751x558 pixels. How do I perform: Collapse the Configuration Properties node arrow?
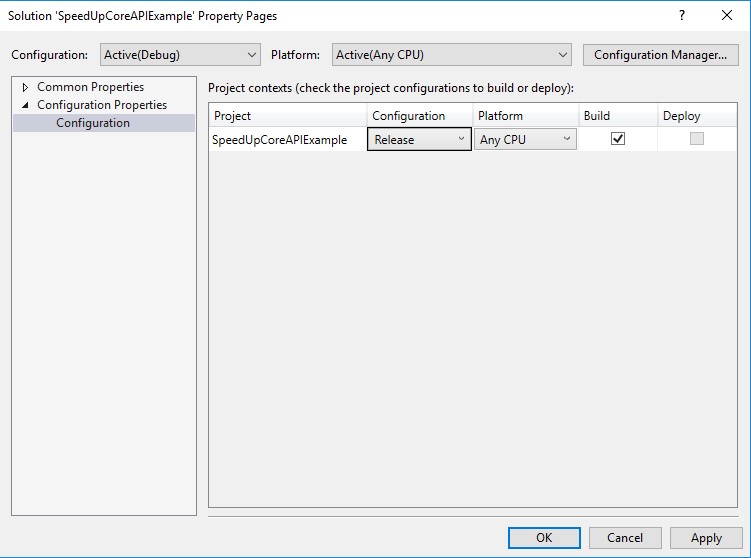(25, 105)
